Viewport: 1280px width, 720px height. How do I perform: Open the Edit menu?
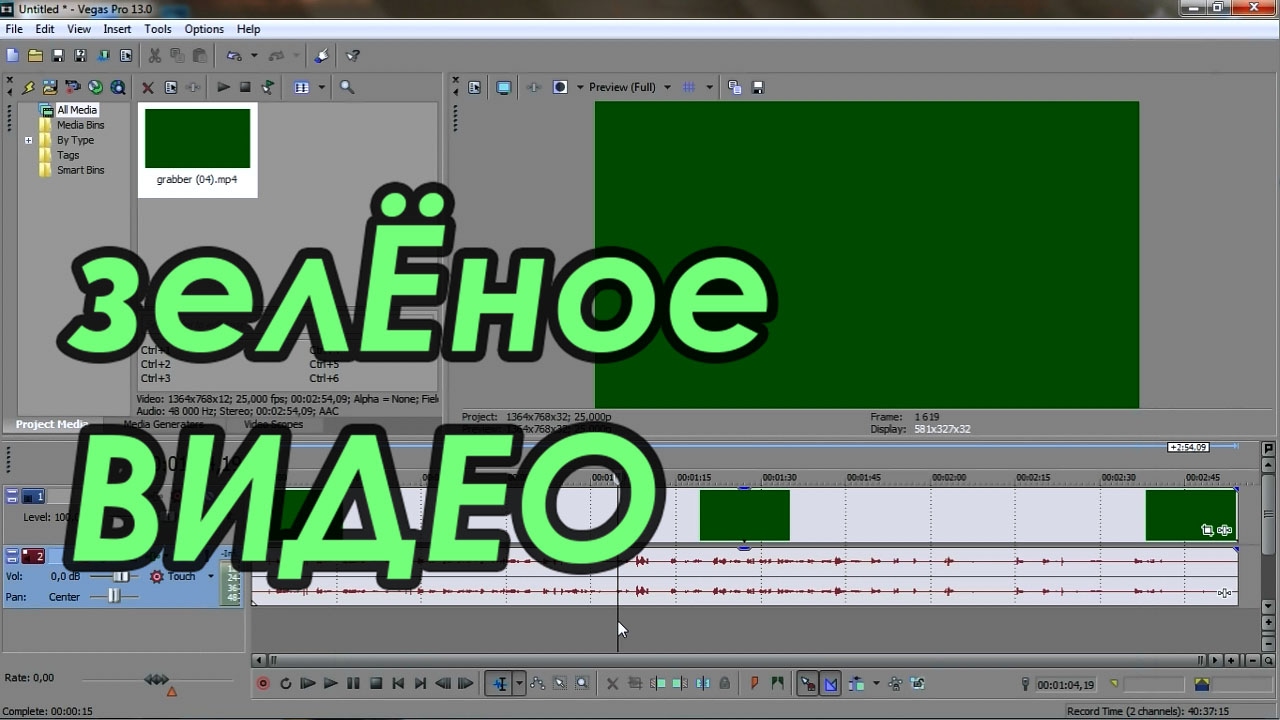[44, 29]
